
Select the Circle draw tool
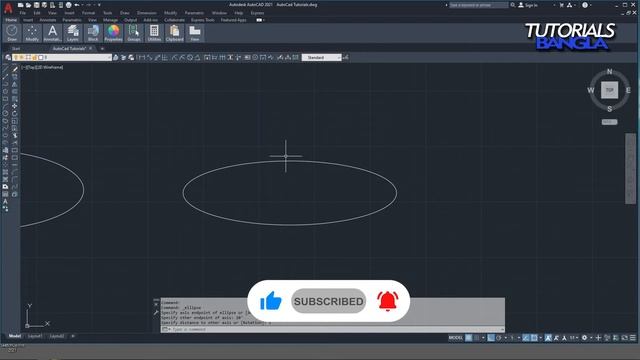point(5,113)
